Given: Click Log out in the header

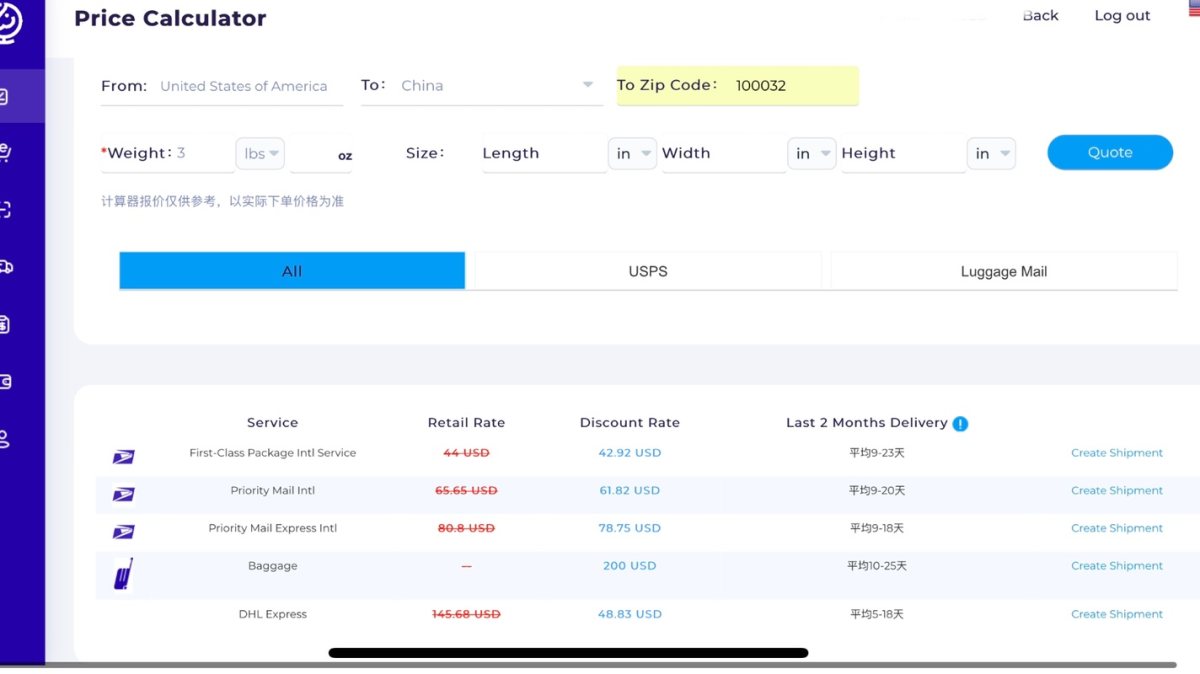Looking at the screenshot, I should click(x=1122, y=16).
